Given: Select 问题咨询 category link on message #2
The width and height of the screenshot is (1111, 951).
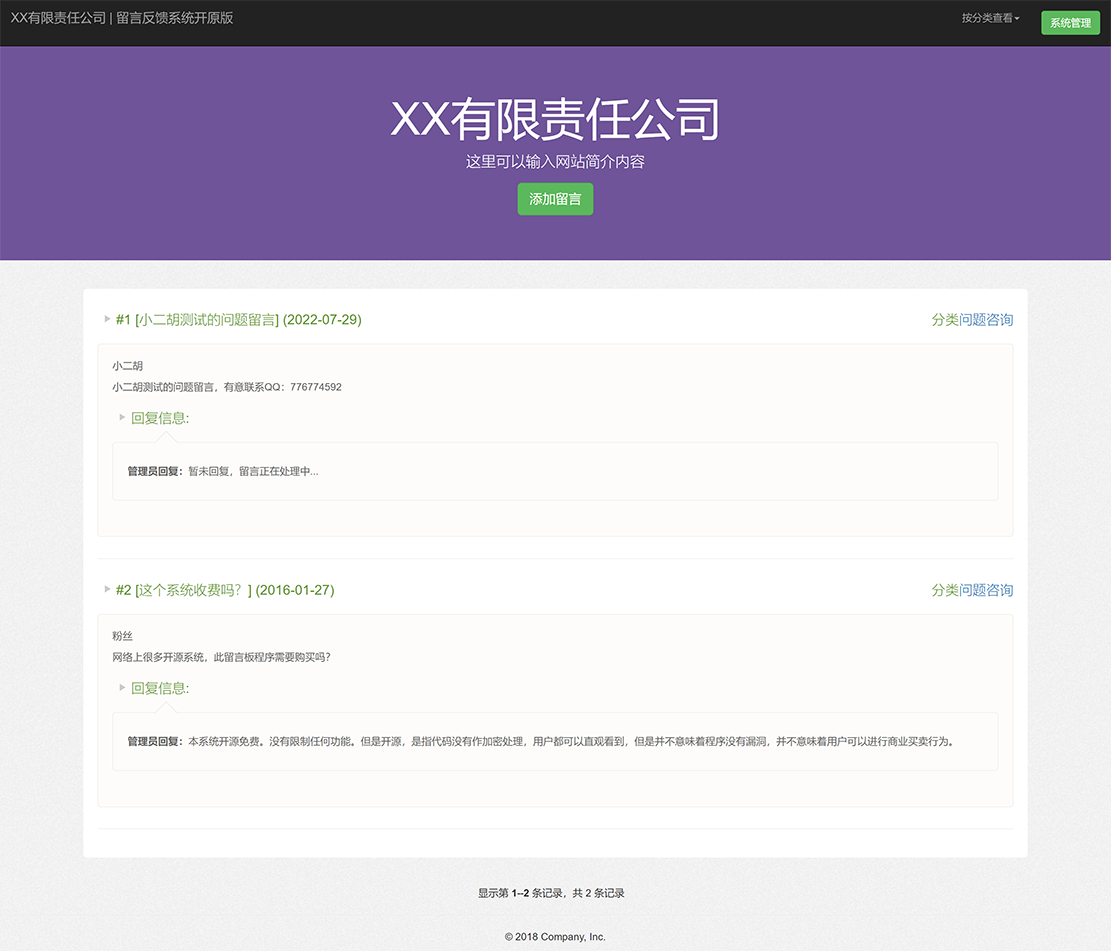Looking at the screenshot, I should tap(986, 590).
